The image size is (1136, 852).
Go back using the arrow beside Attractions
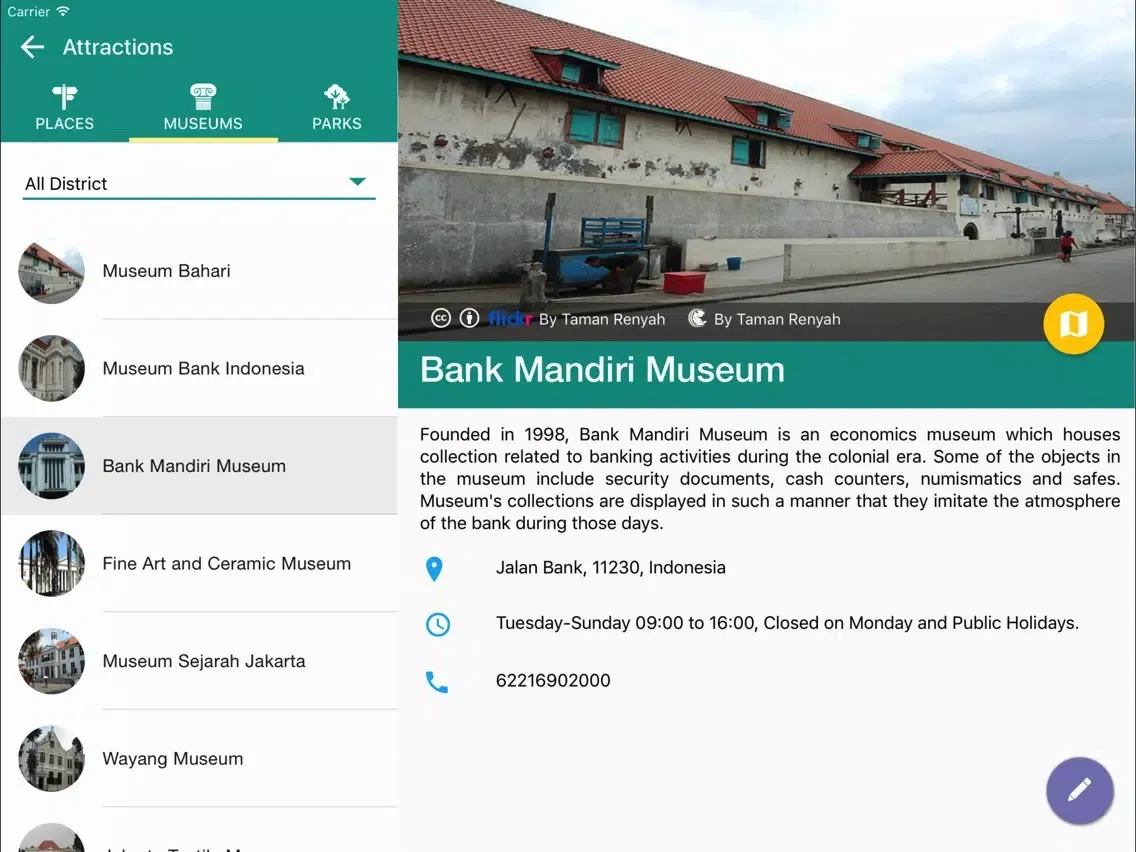33,47
